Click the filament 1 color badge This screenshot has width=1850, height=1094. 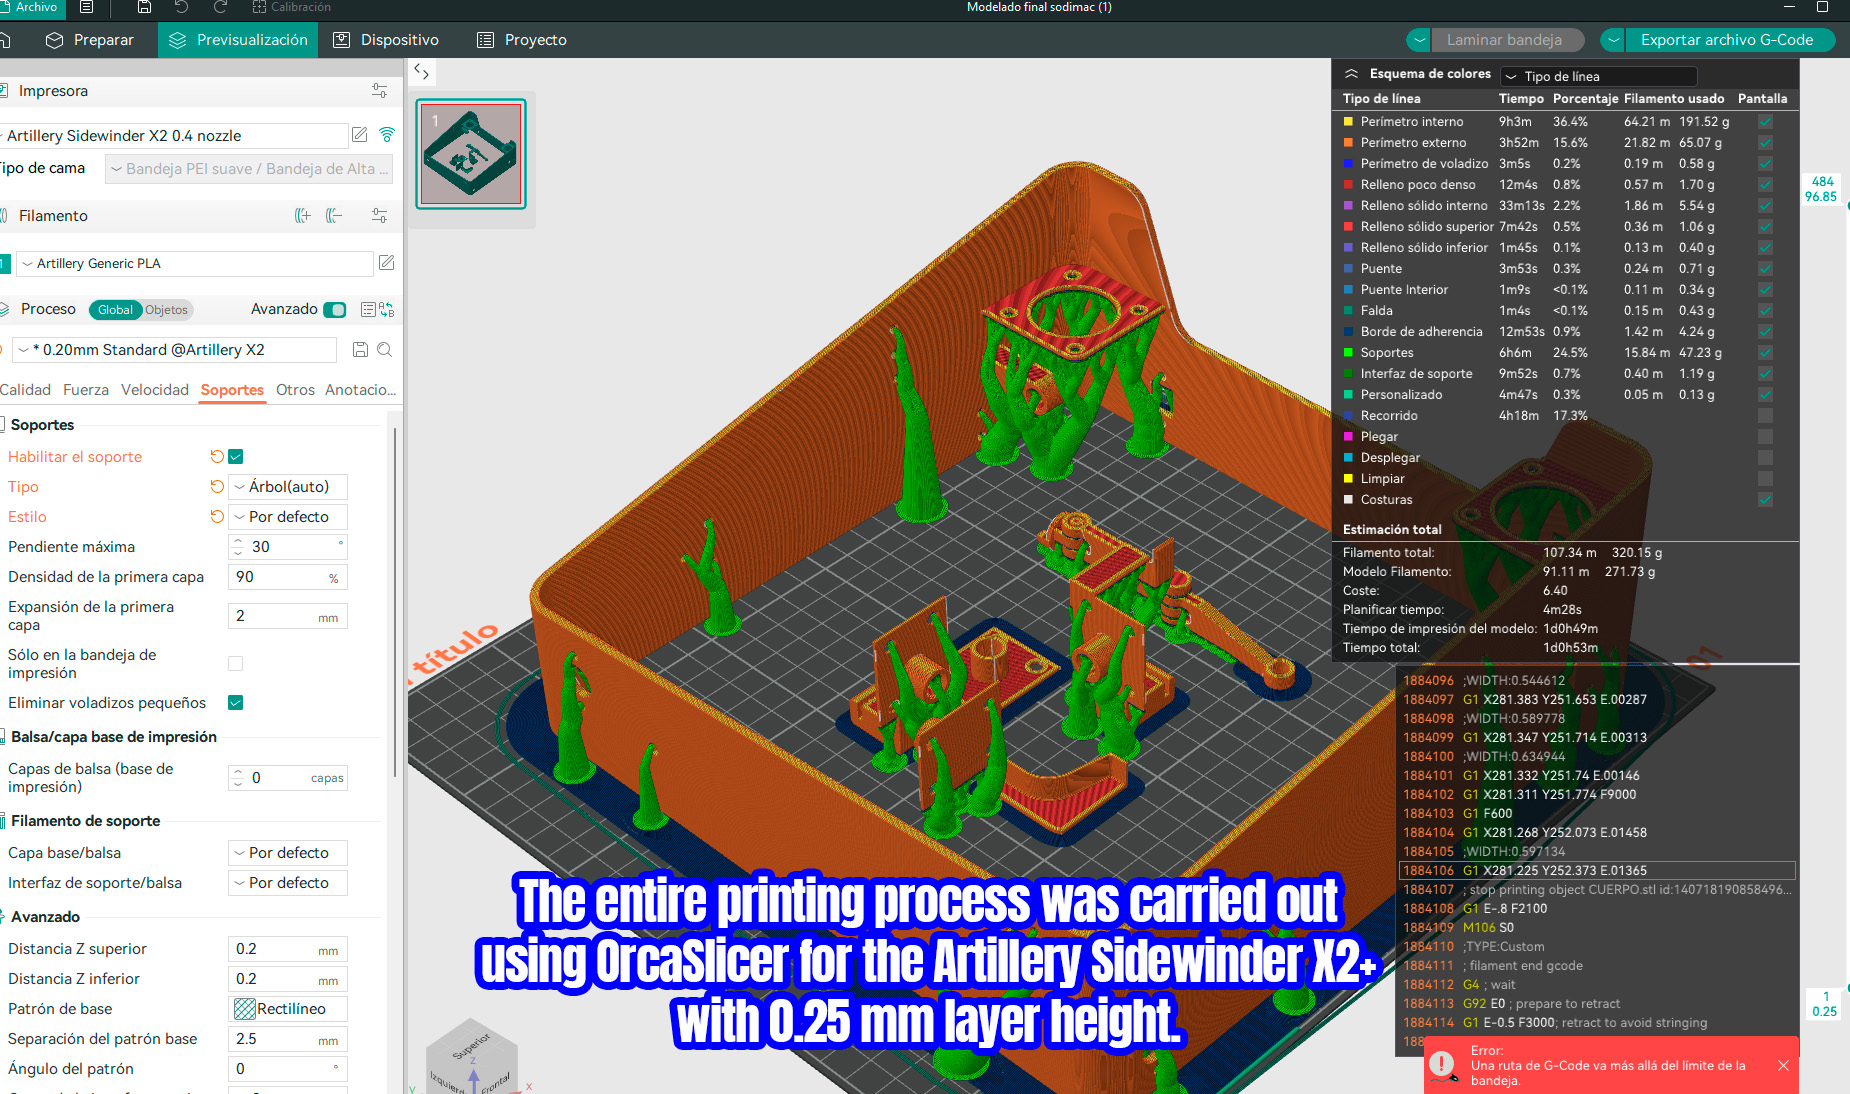coord(5,264)
